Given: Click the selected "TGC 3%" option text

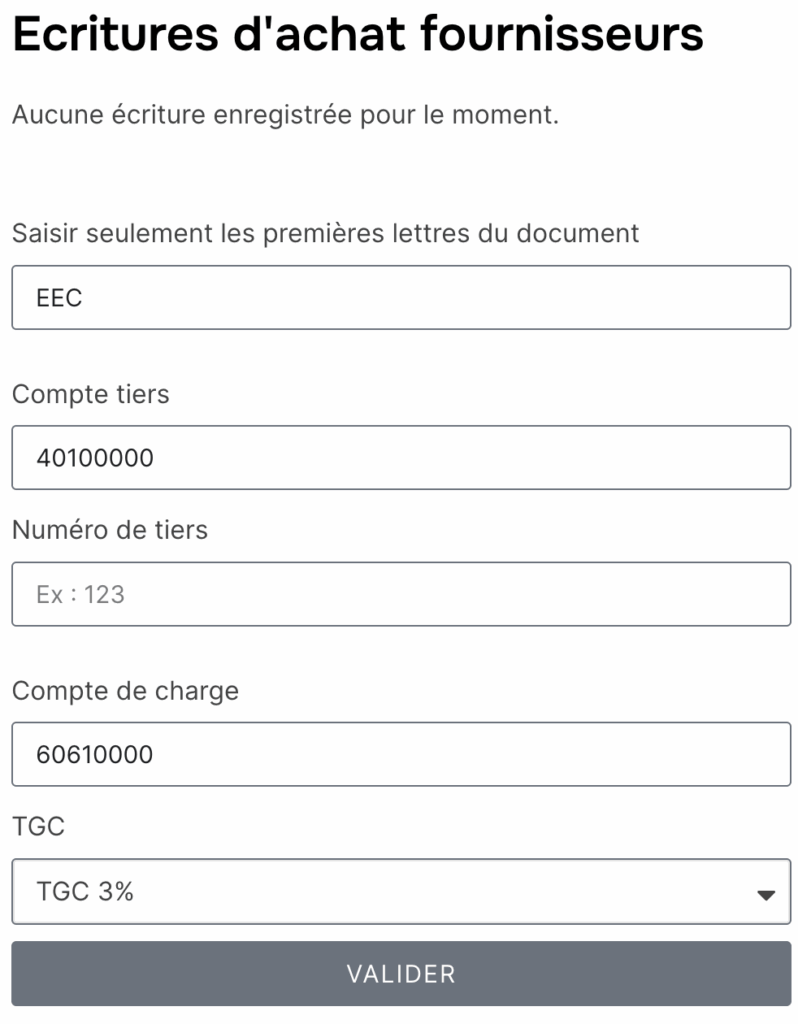Looking at the screenshot, I should (84, 891).
